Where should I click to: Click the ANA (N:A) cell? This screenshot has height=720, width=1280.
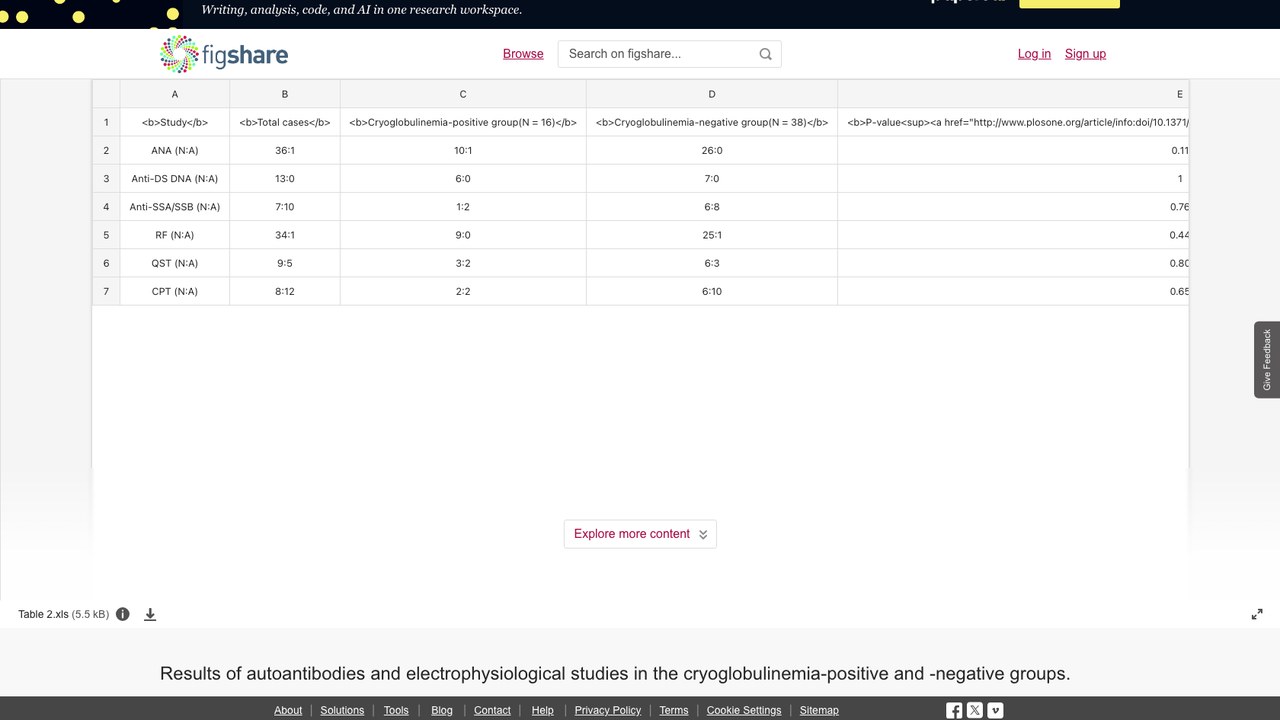(x=175, y=151)
